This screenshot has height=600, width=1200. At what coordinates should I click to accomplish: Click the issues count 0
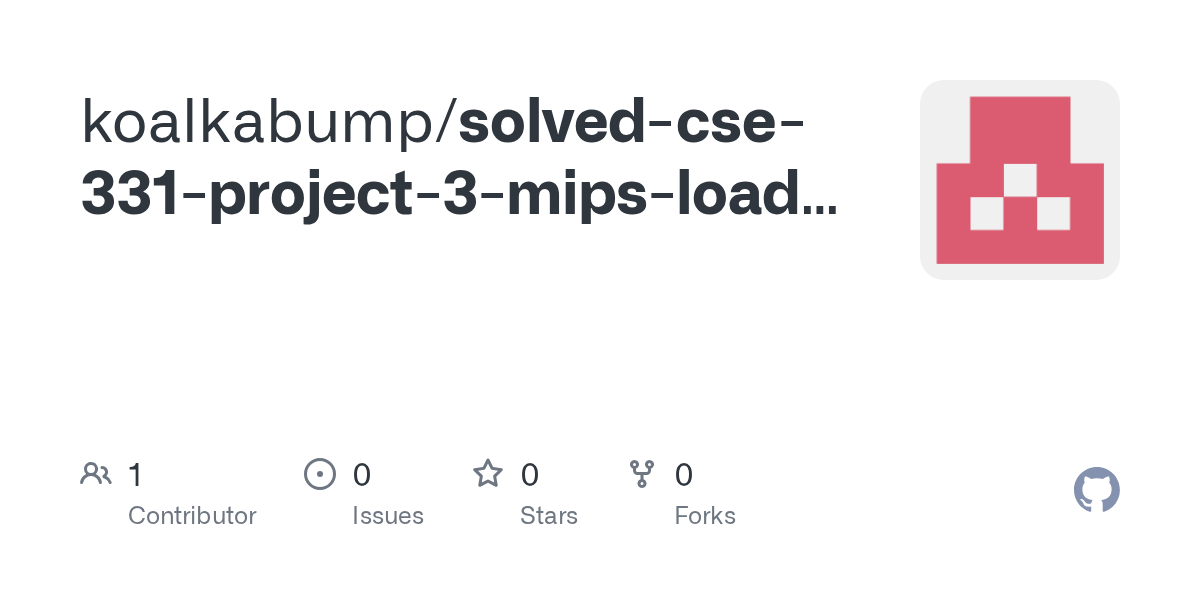(362, 474)
